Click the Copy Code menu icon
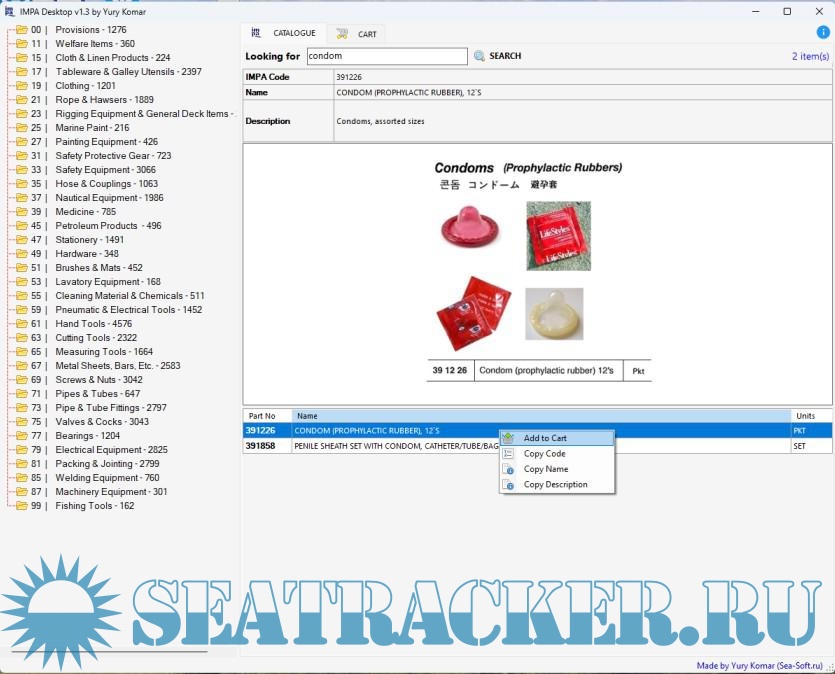835x674 pixels. 508,454
